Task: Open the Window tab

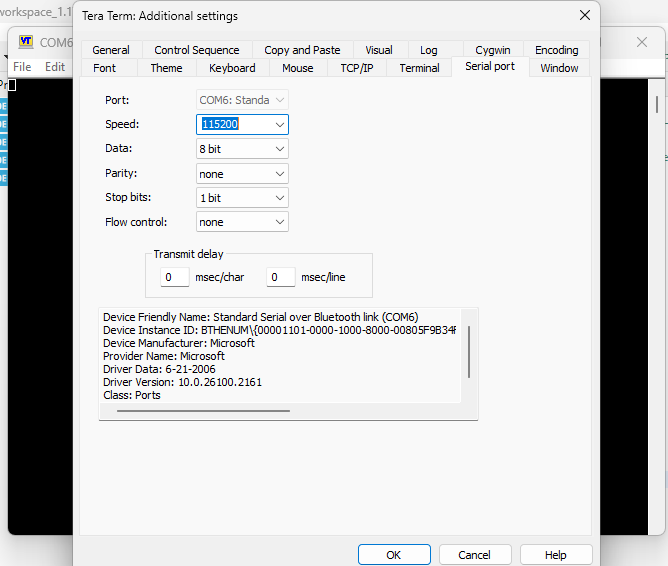Action: (x=559, y=68)
